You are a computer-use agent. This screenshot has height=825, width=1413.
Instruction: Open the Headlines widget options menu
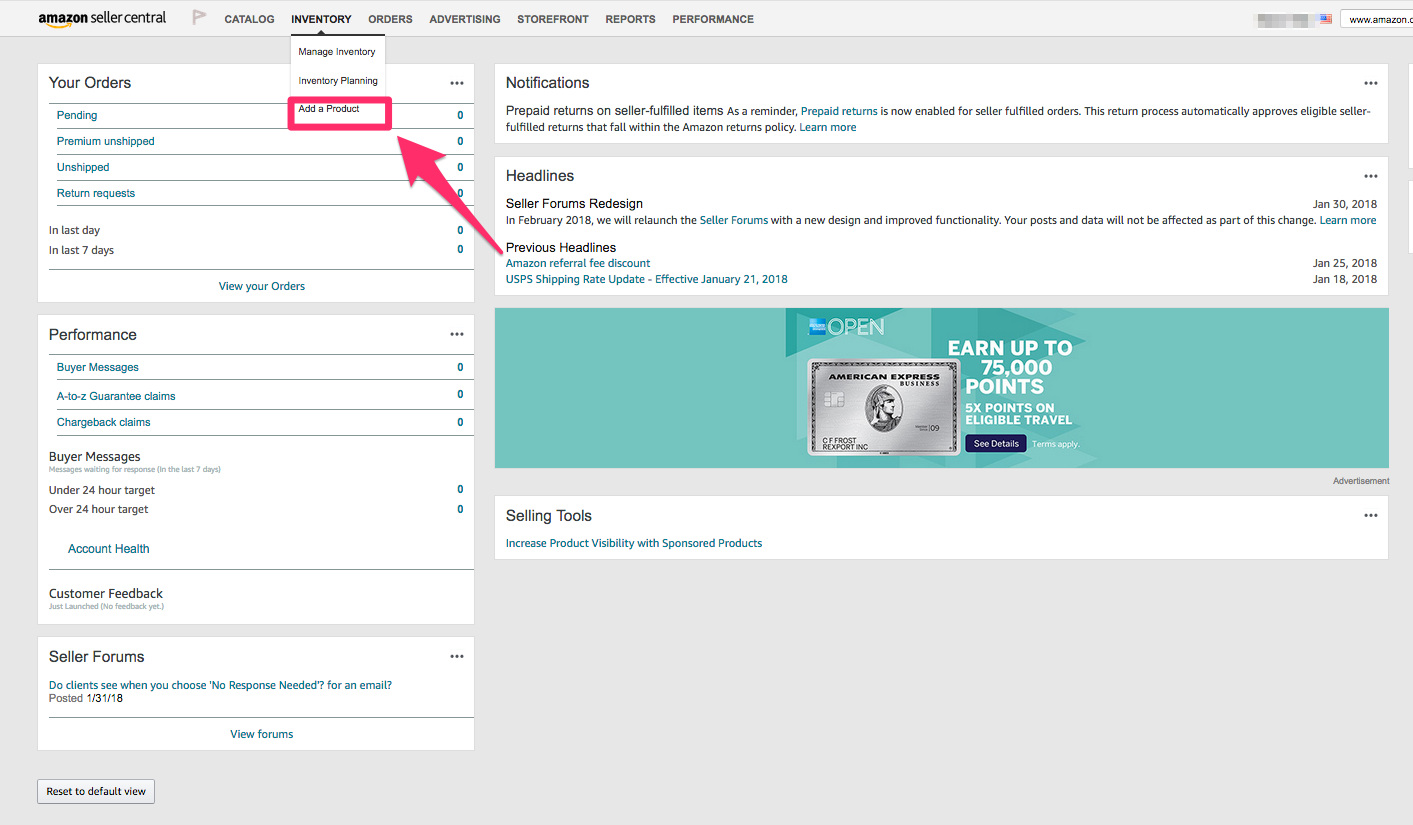click(x=1371, y=176)
